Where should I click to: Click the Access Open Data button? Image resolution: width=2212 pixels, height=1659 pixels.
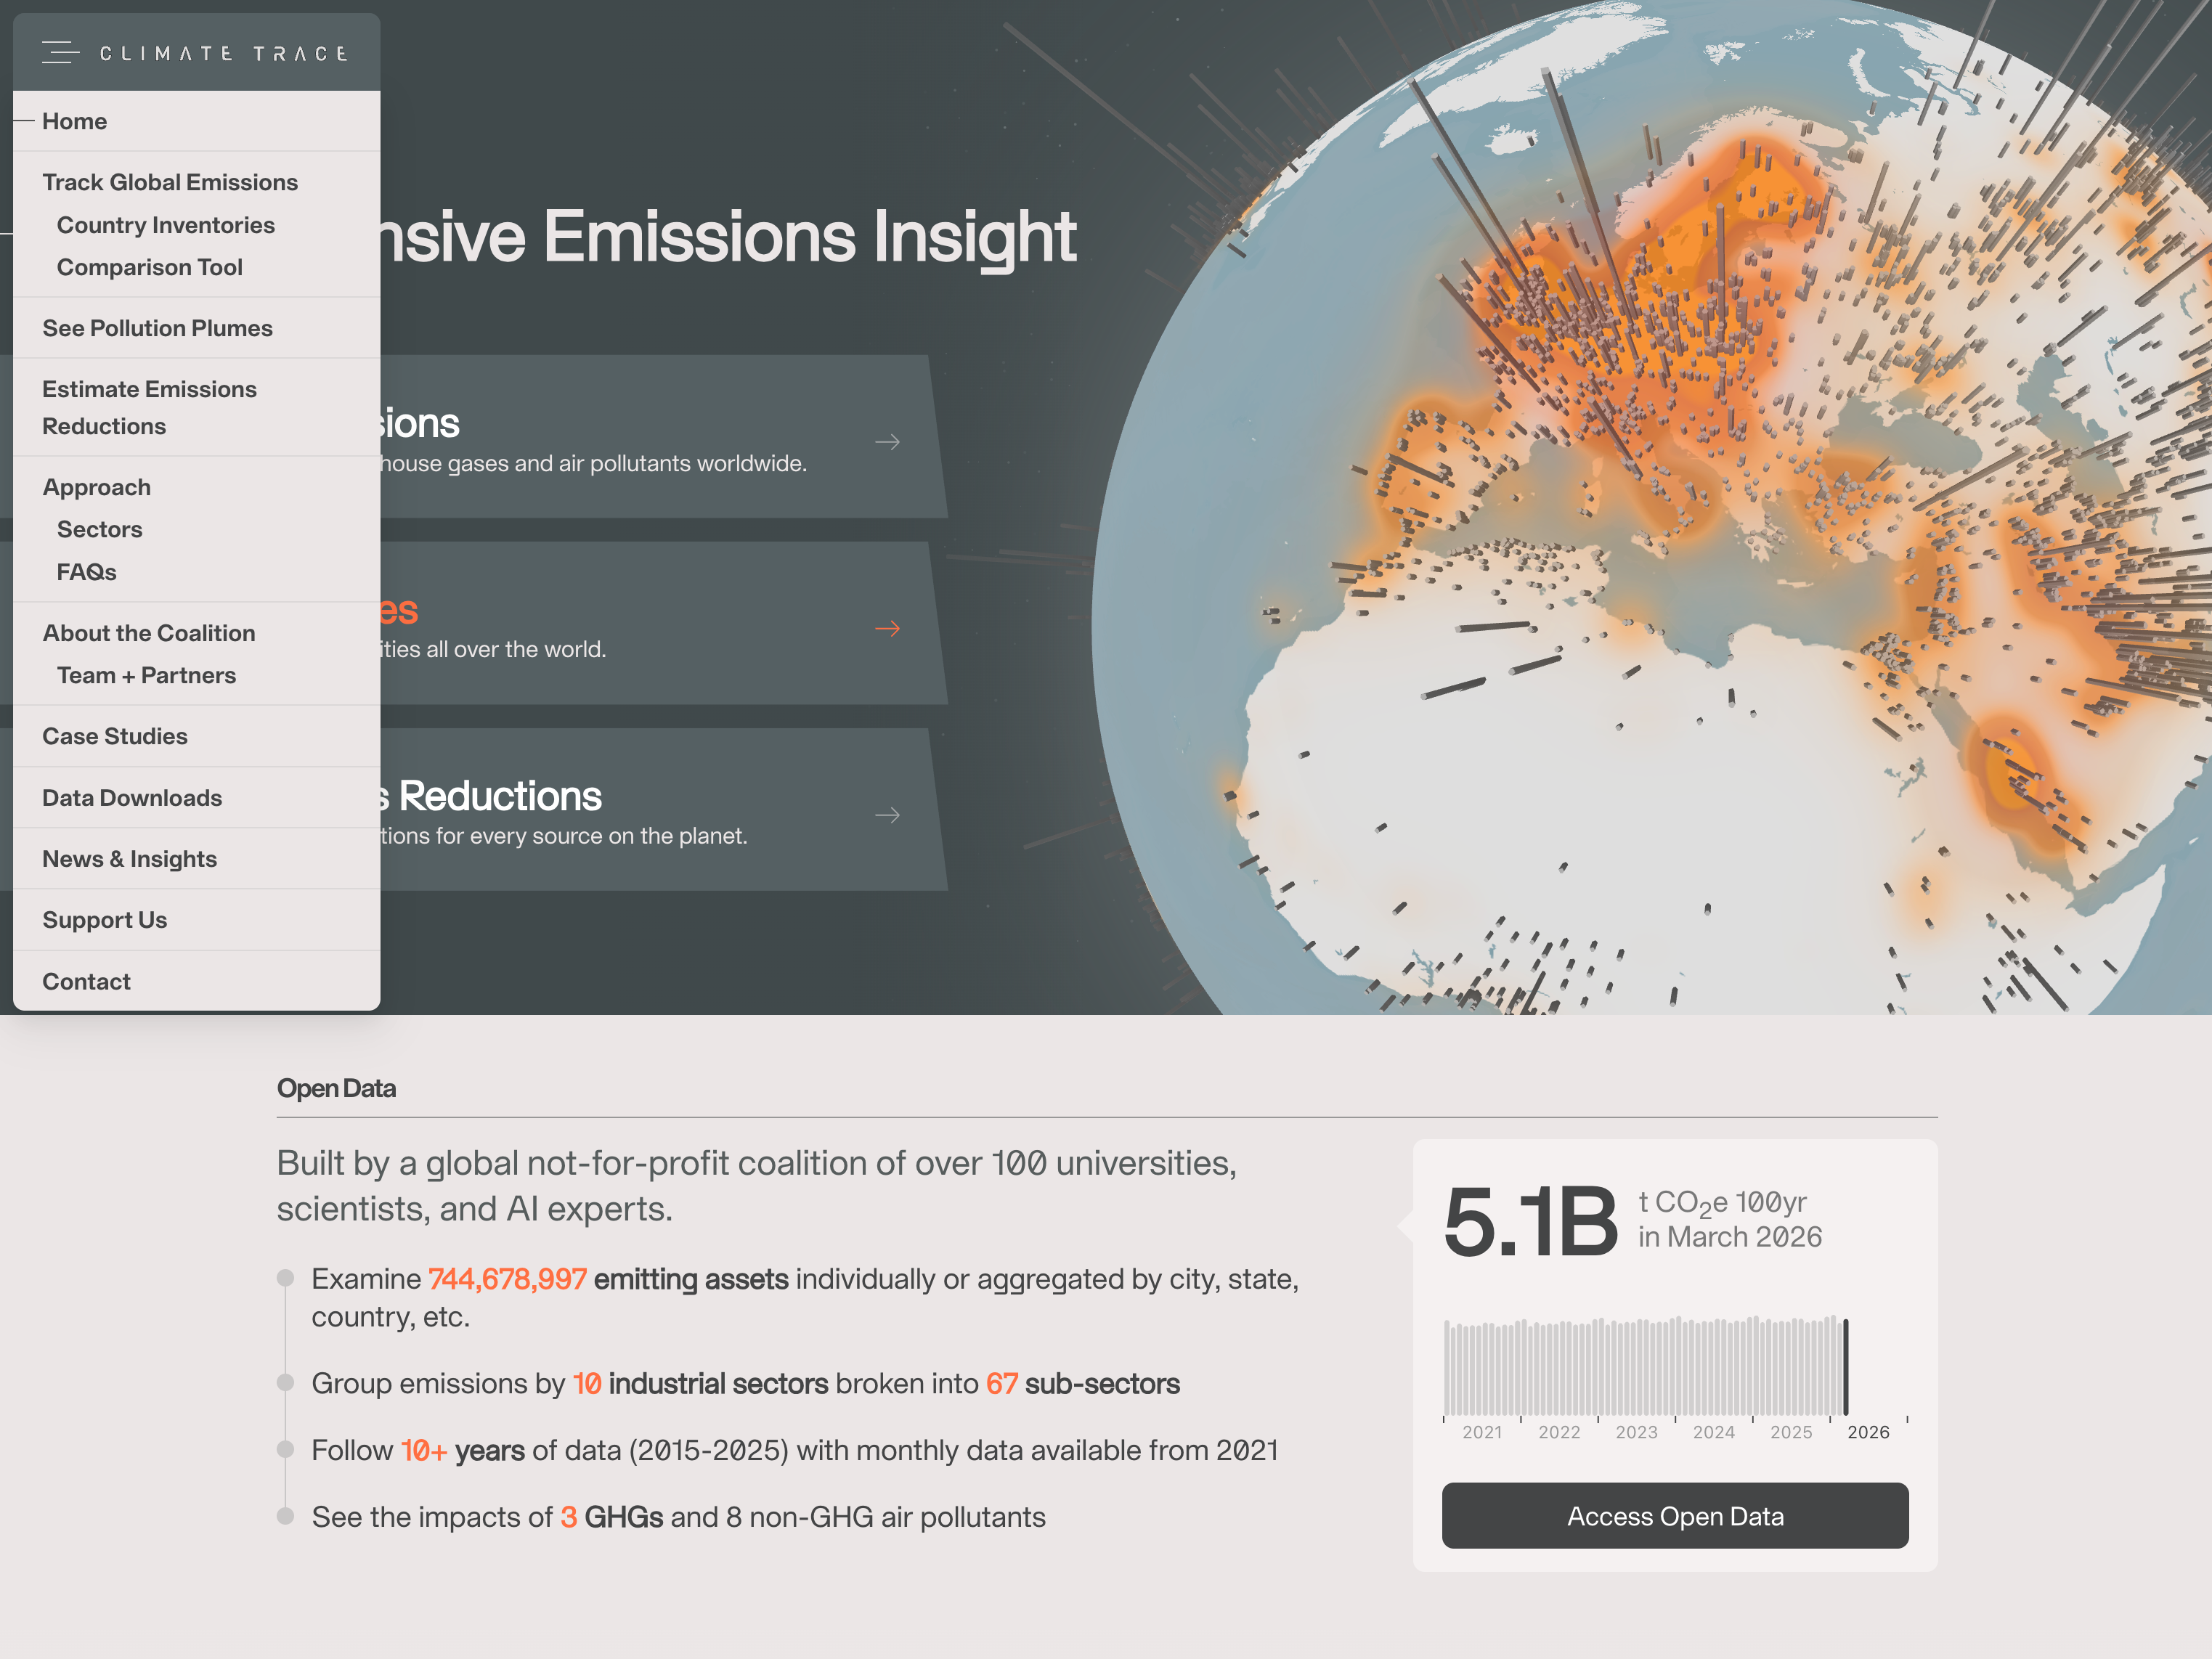[x=1675, y=1516]
